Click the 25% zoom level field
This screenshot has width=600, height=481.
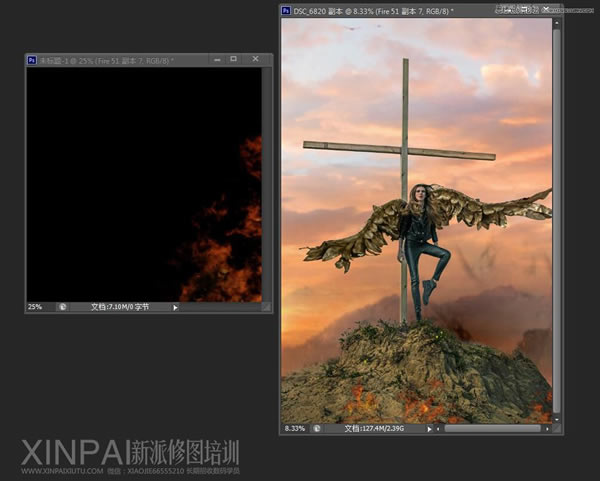pos(35,307)
